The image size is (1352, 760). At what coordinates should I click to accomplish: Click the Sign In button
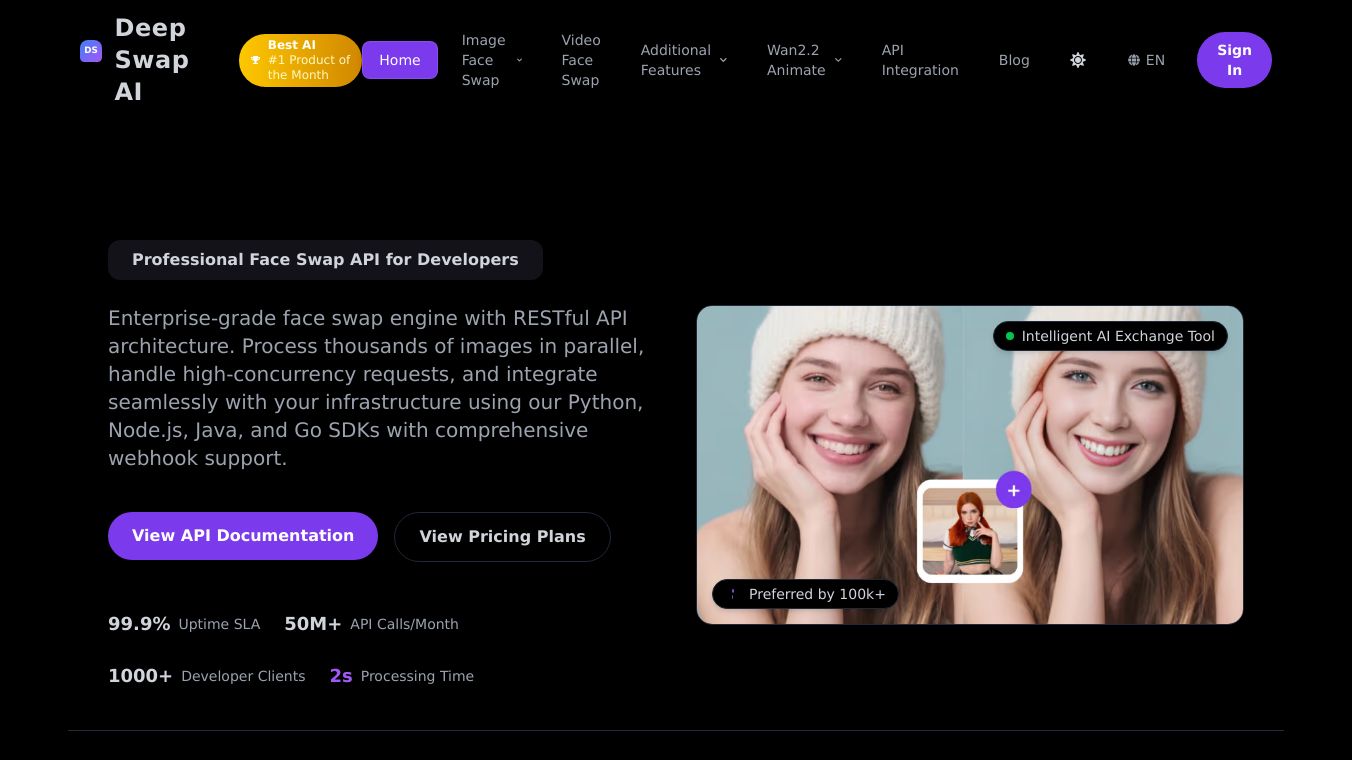pos(1234,60)
